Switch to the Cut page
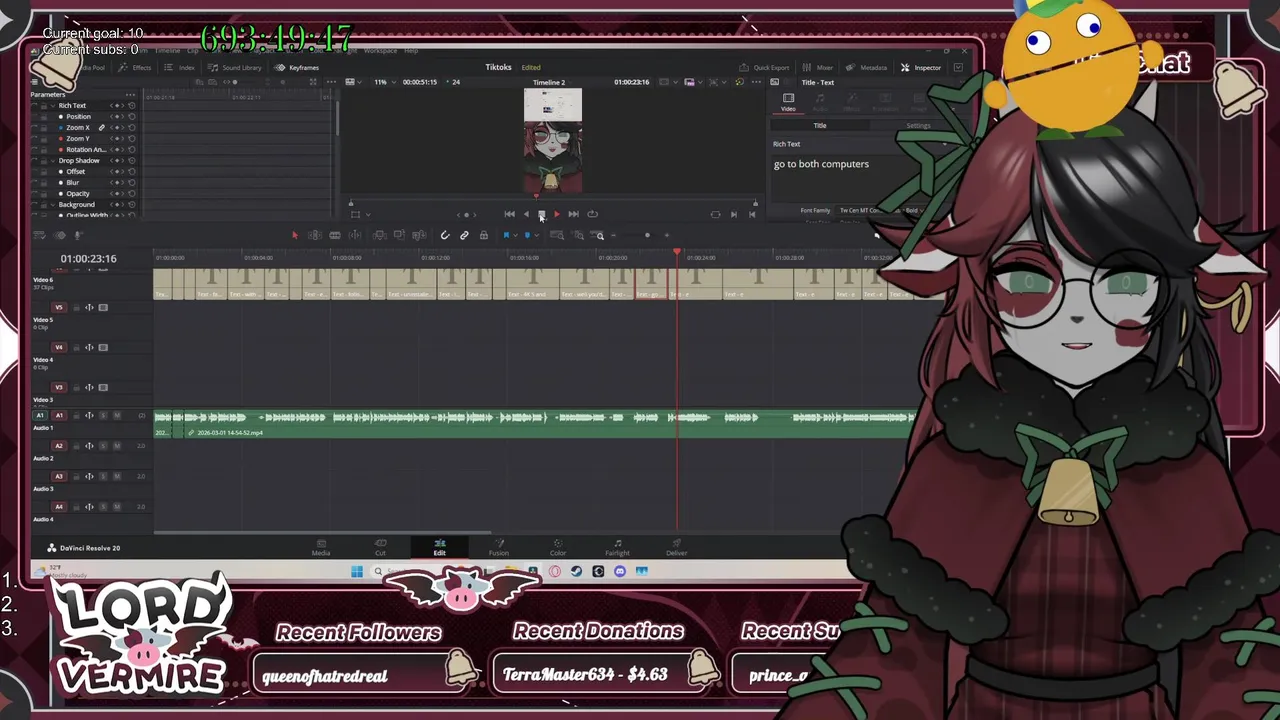 click(x=380, y=547)
